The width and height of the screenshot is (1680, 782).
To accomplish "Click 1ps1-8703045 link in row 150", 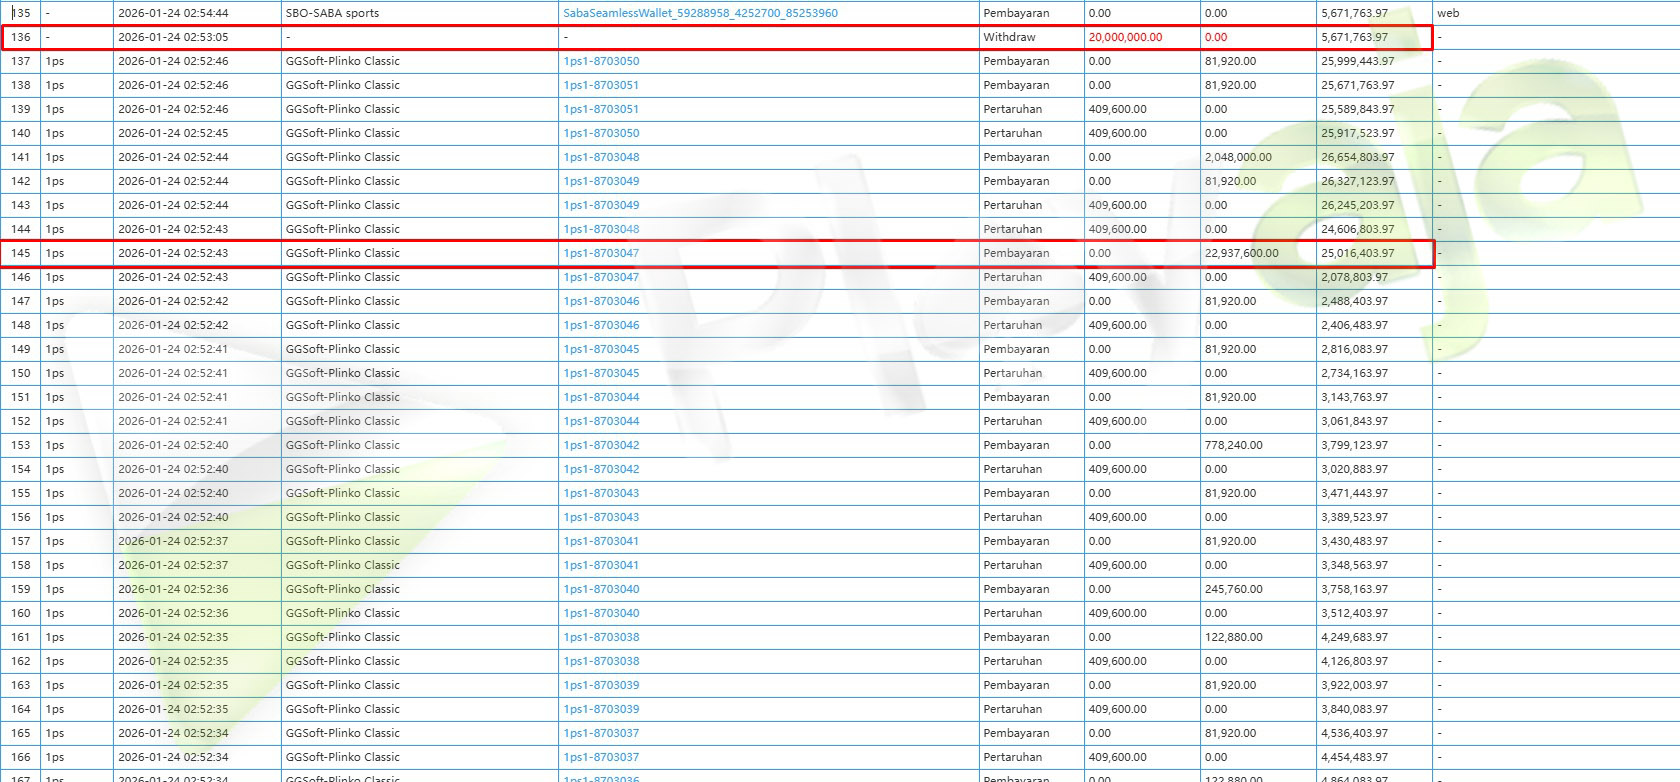I will point(601,373).
